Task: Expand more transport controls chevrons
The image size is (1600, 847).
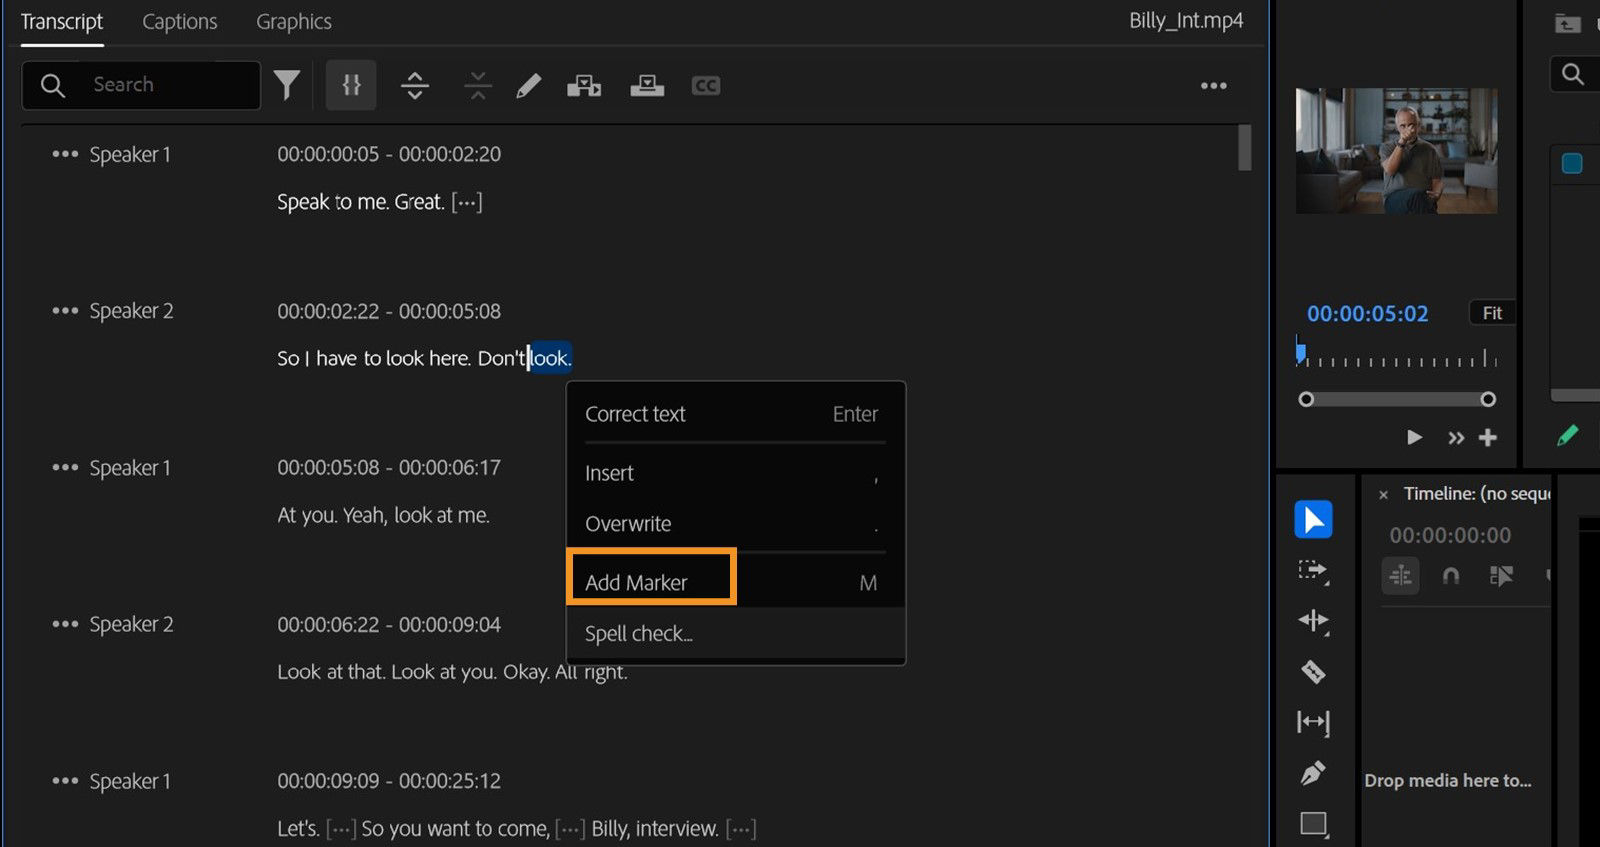Action: 1456,438
